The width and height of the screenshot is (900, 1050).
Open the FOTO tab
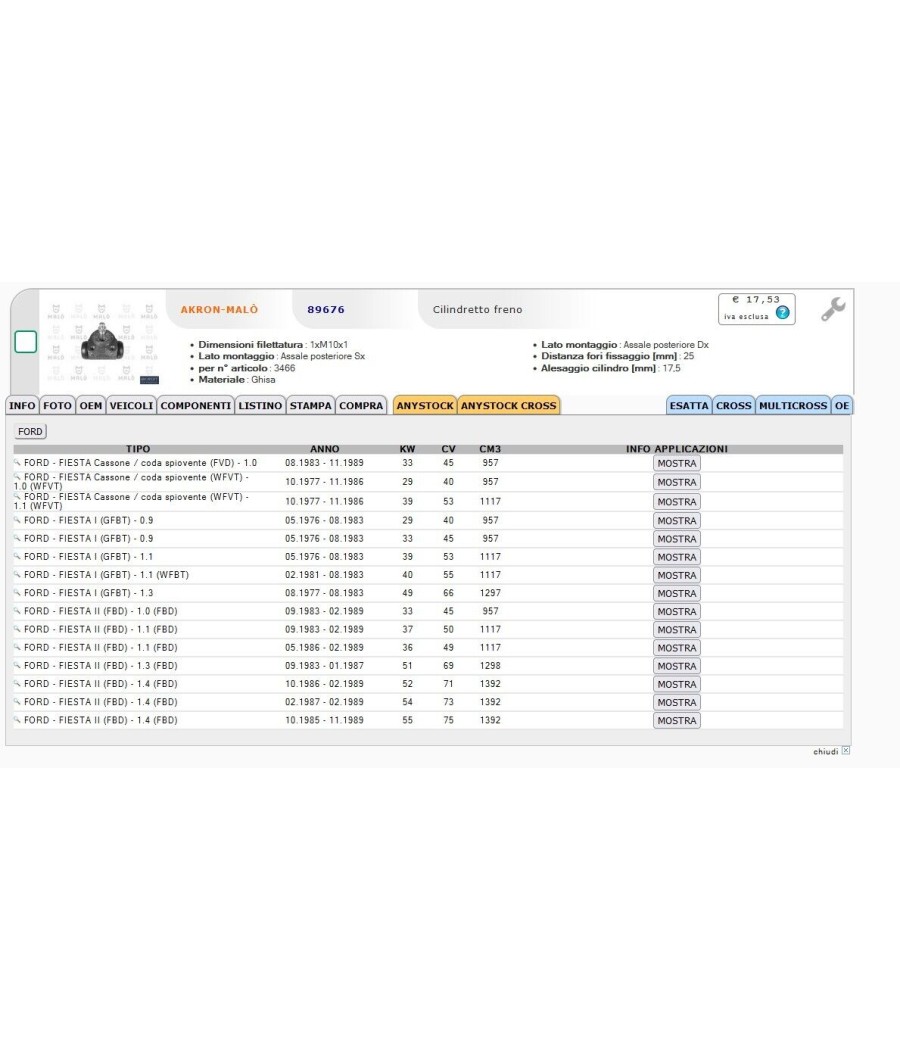57,405
